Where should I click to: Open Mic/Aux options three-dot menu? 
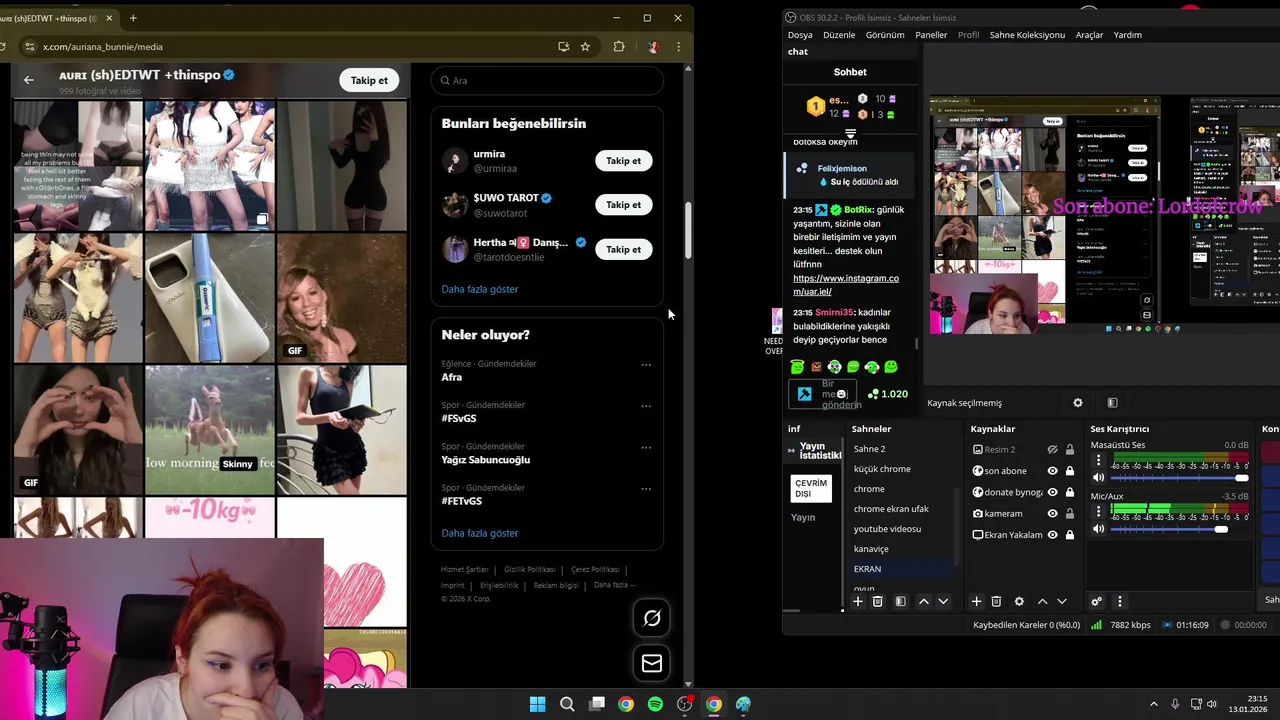(x=1098, y=511)
